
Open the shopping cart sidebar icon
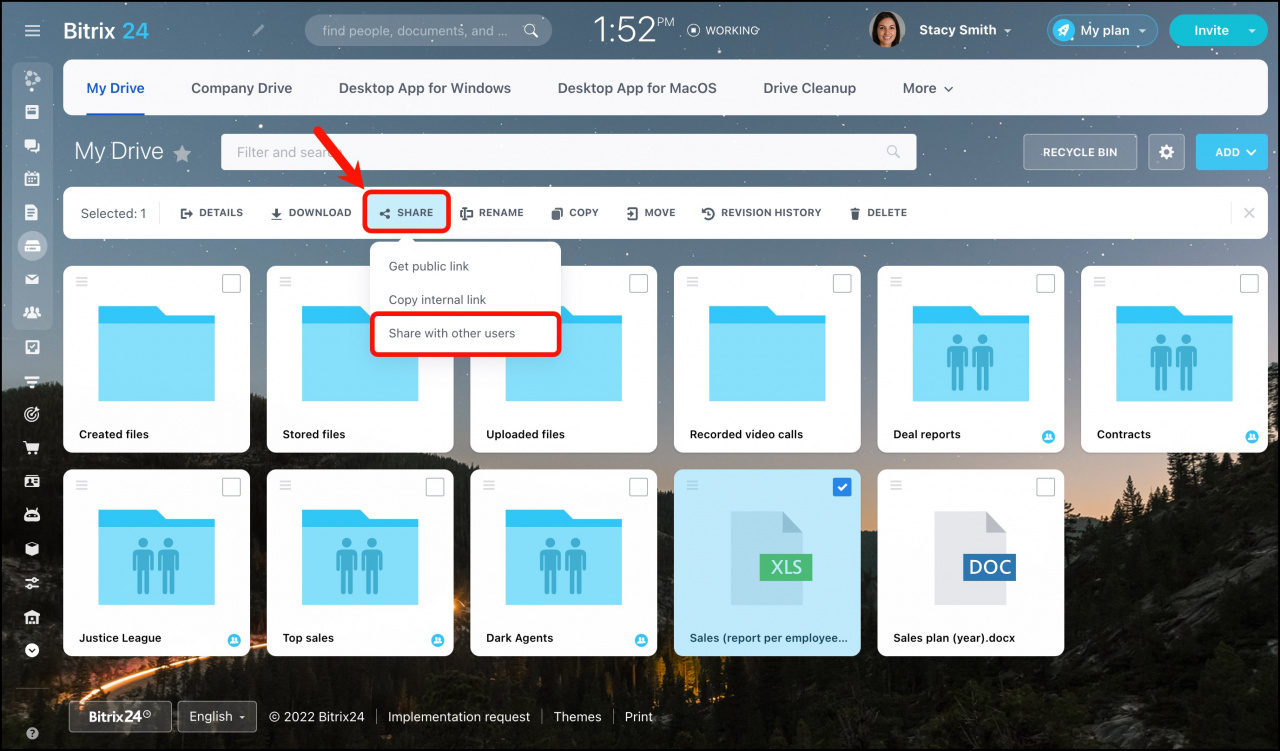32,448
